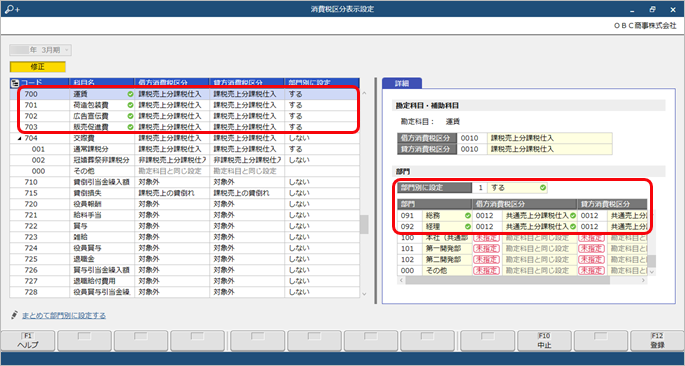Click the pencil icon beside まとめて部門別に設定する
Screen dimensions: 685x366
(x=15, y=315)
